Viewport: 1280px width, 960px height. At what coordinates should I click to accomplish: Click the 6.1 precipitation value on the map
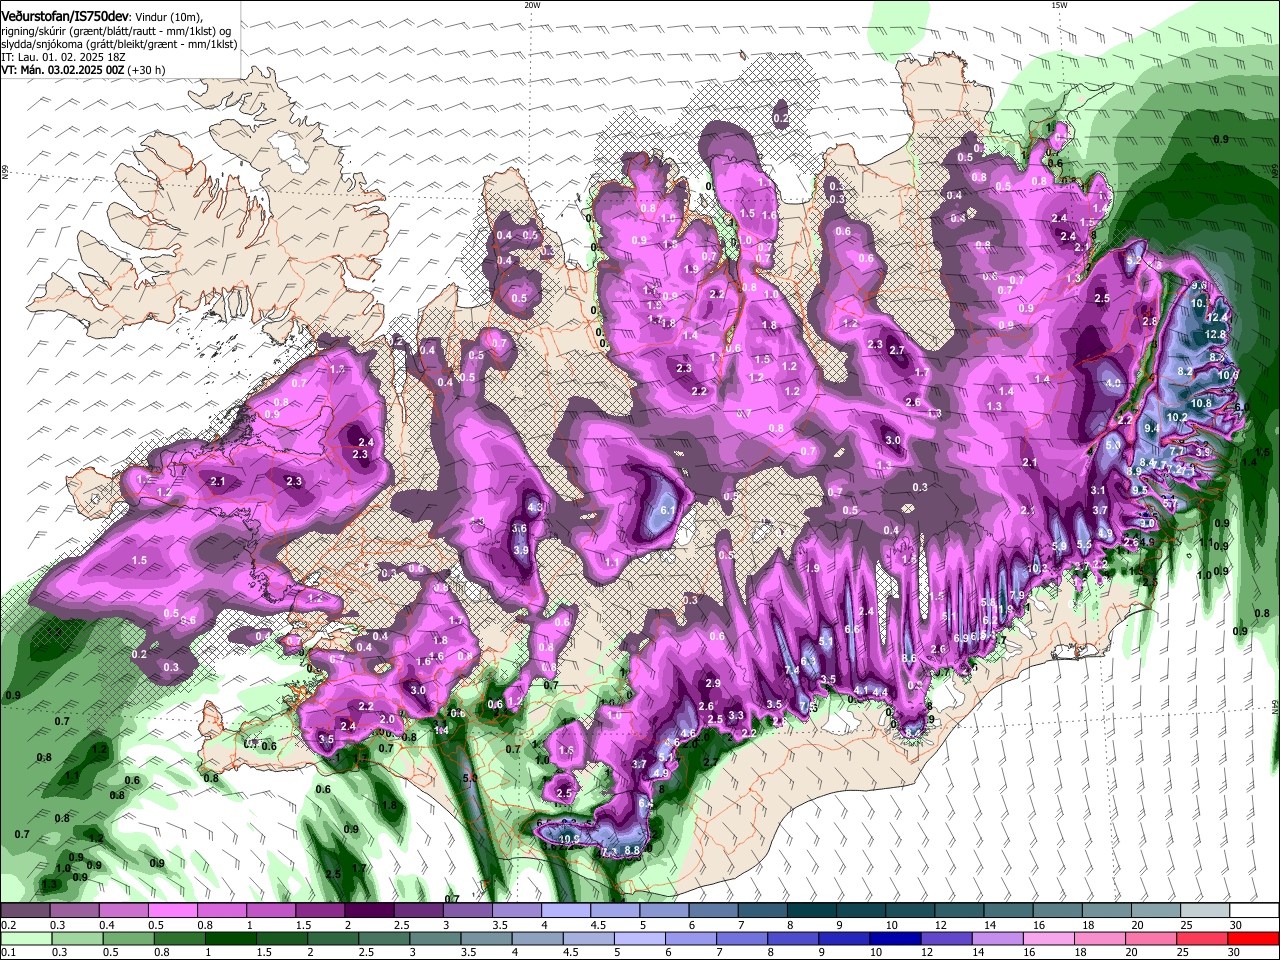coord(669,510)
